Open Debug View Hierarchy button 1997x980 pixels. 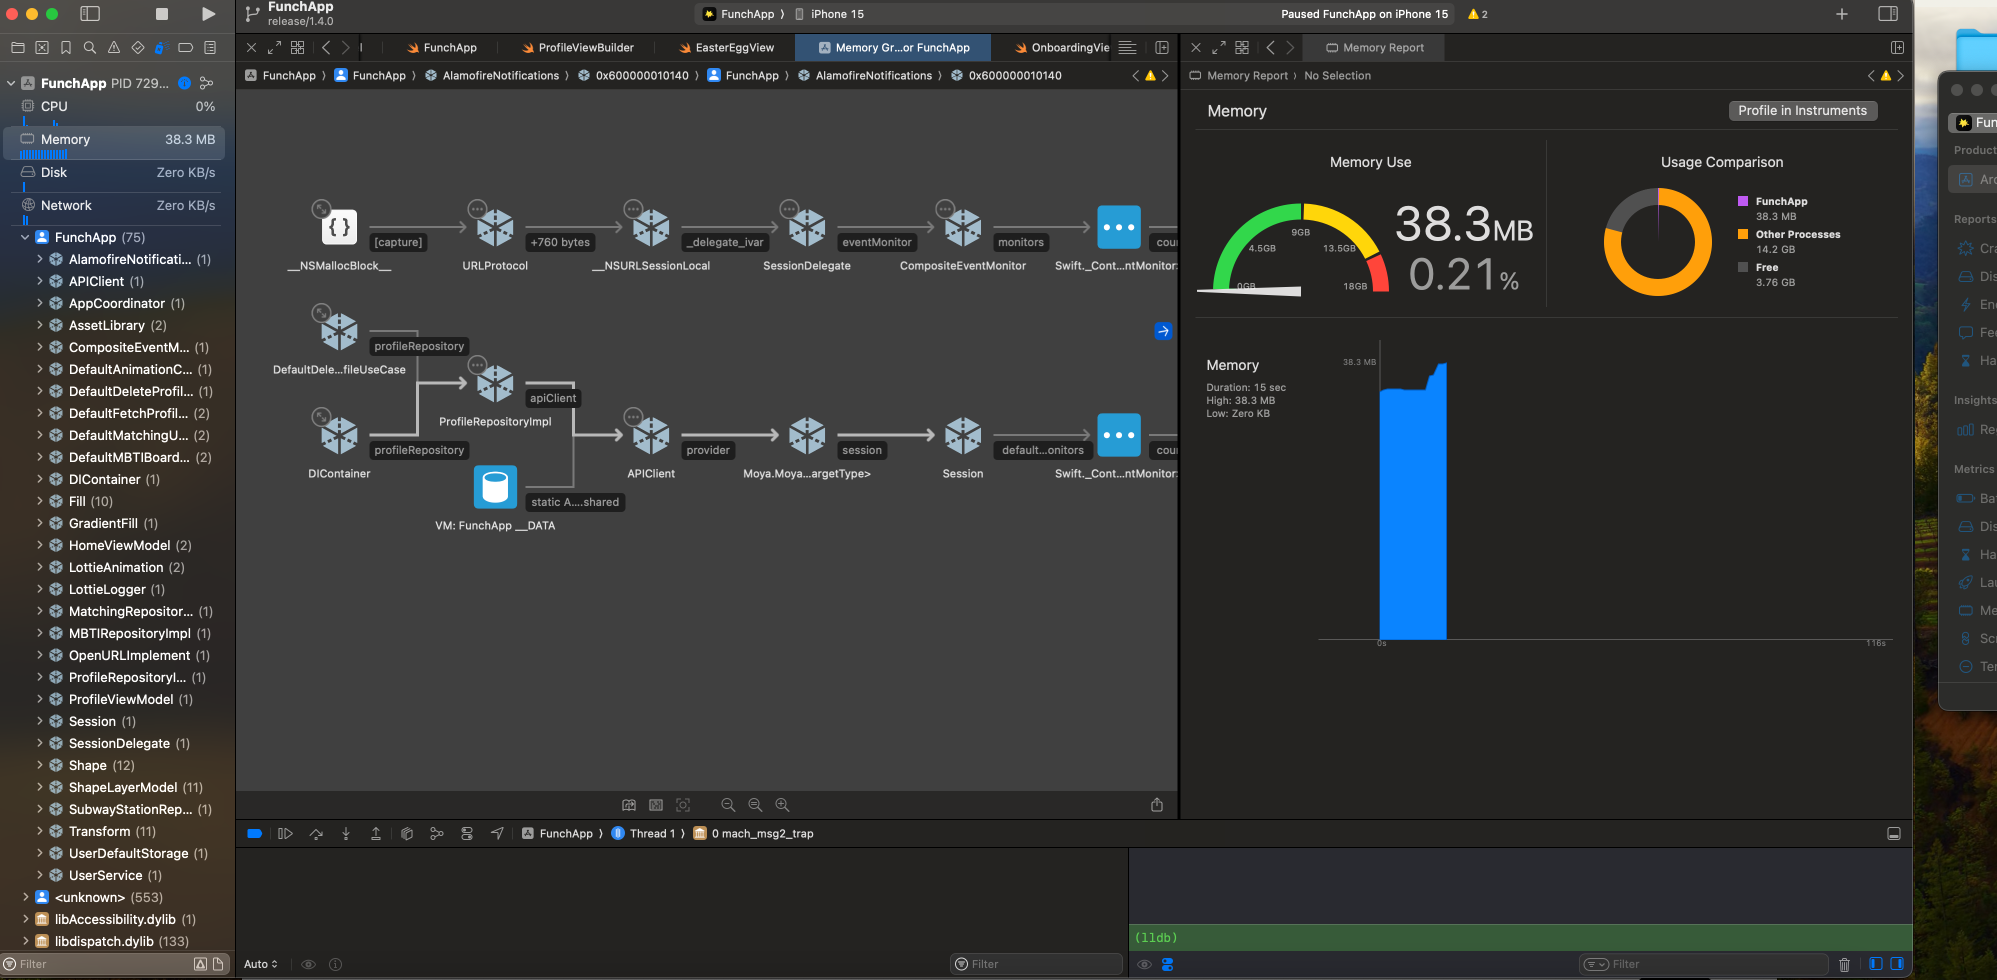pos(407,833)
